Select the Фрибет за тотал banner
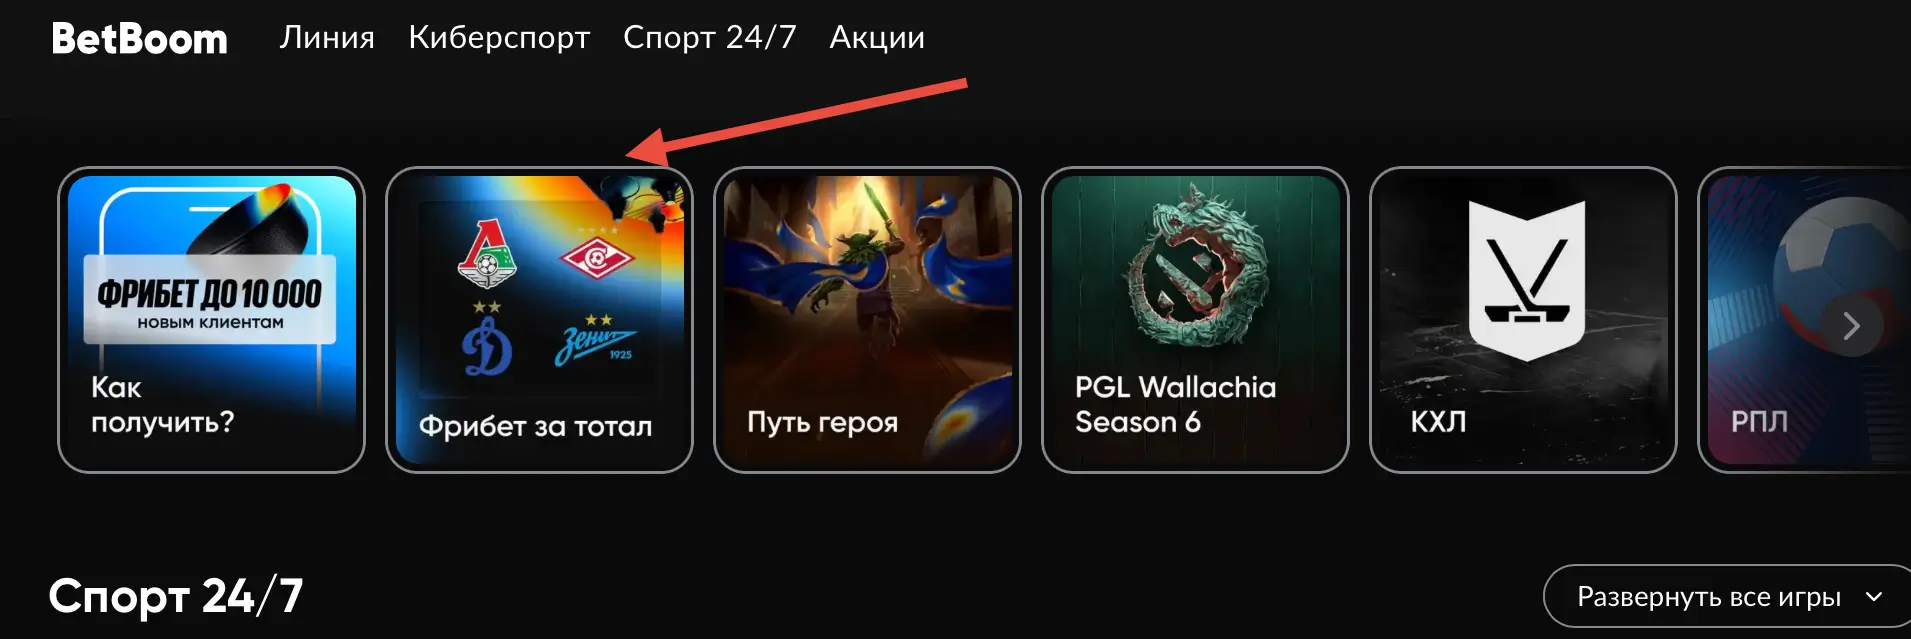This screenshot has width=1911, height=639. [539, 320]
